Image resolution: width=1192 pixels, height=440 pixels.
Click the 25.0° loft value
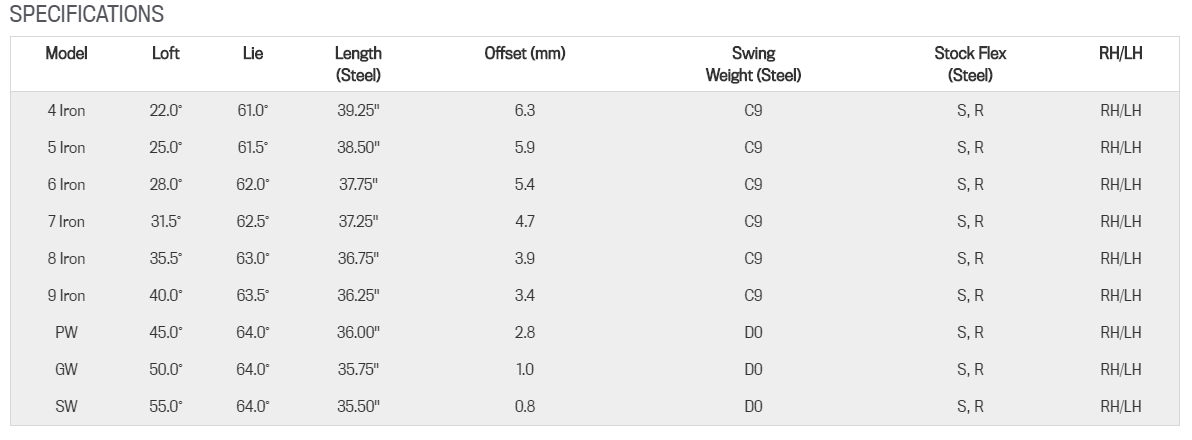166,148
